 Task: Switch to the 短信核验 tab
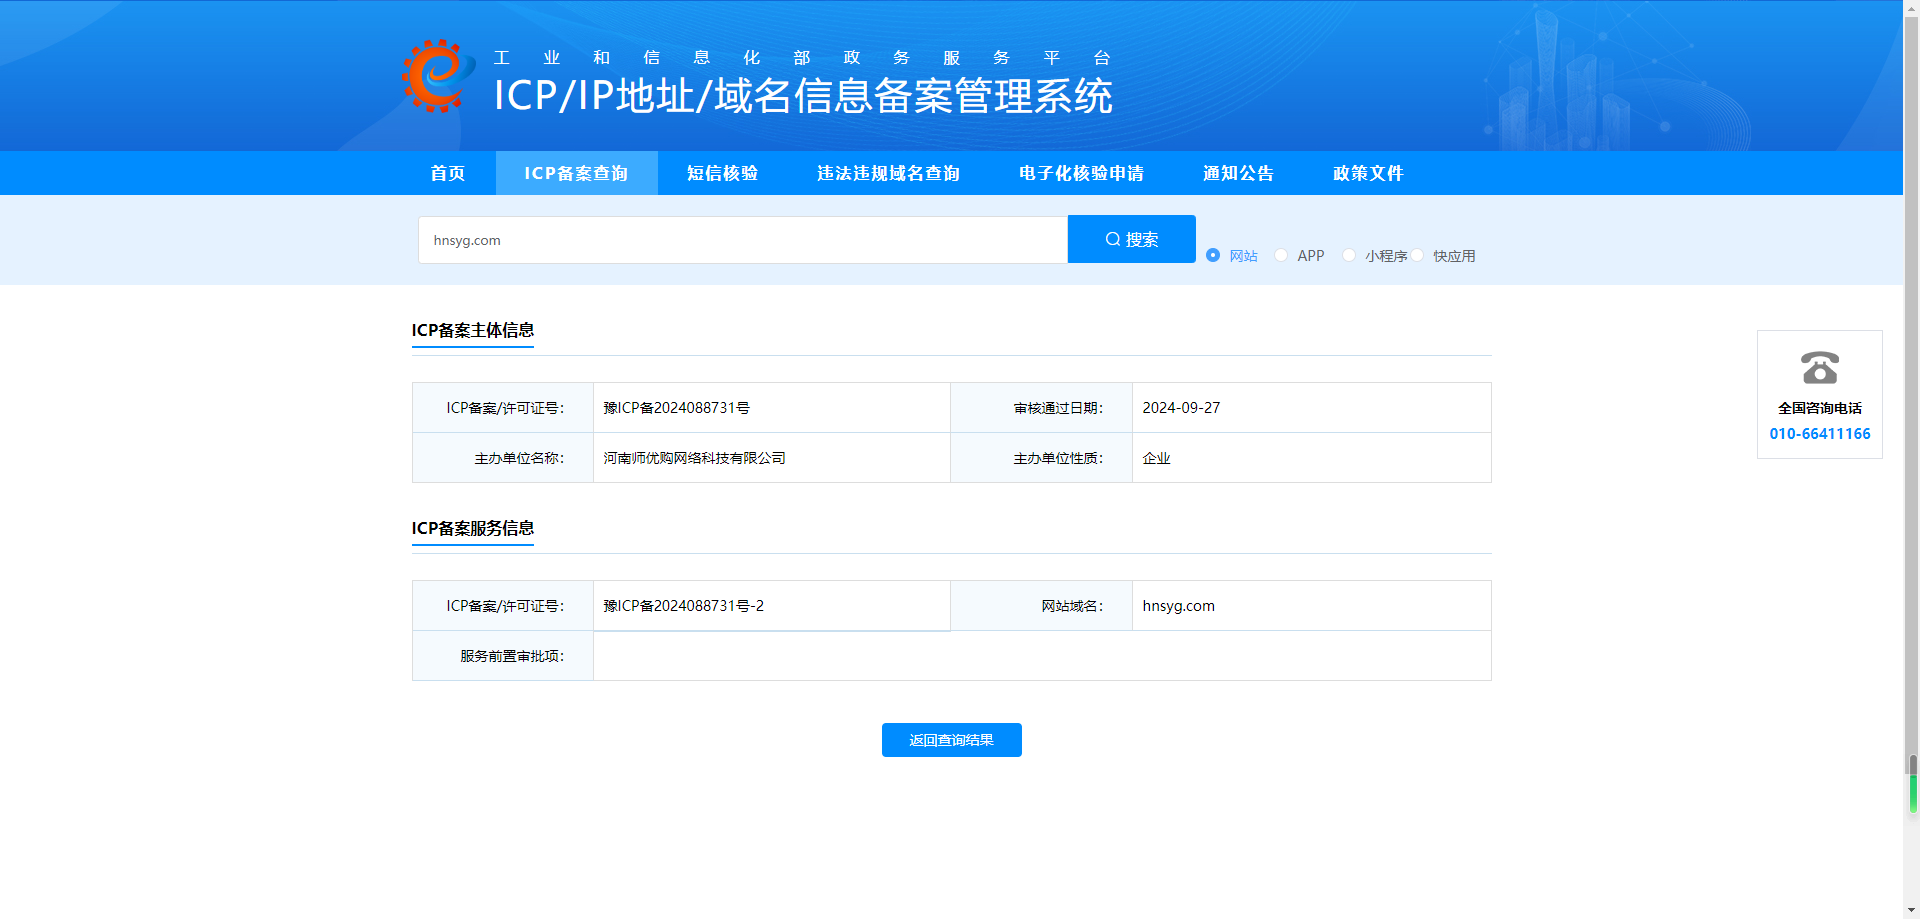click(721, 173)
